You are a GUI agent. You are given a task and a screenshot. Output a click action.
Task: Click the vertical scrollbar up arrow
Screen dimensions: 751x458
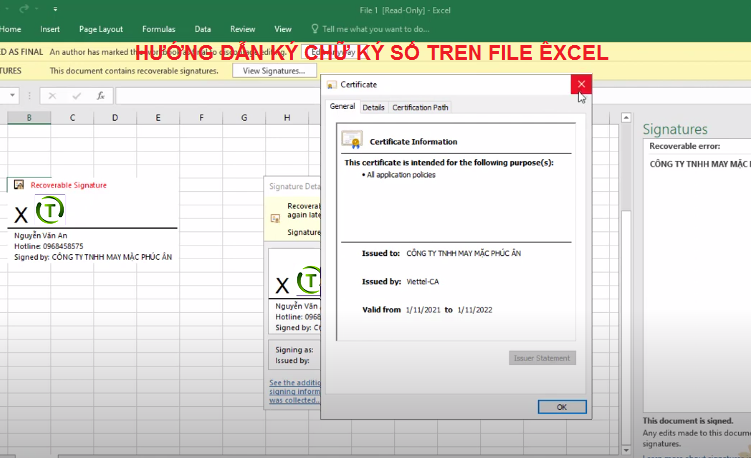click(x=626, y=118)
